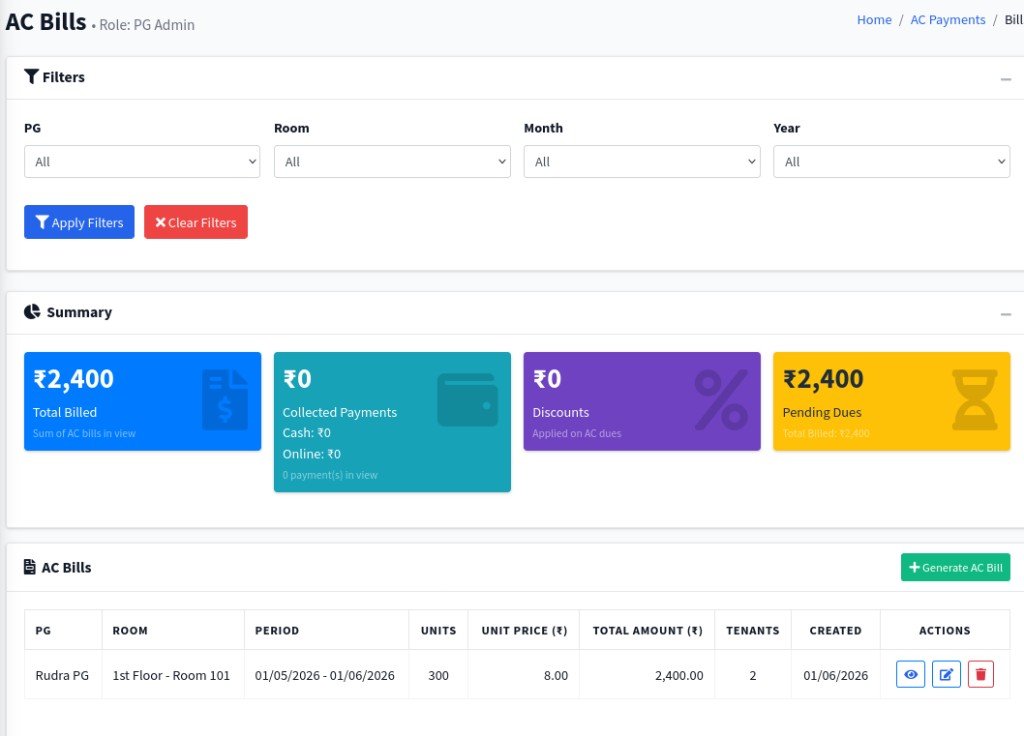Click the Role: PG Admin subtitle
The height and width of the screenshot is (736, 1024).
coord(147,25)
